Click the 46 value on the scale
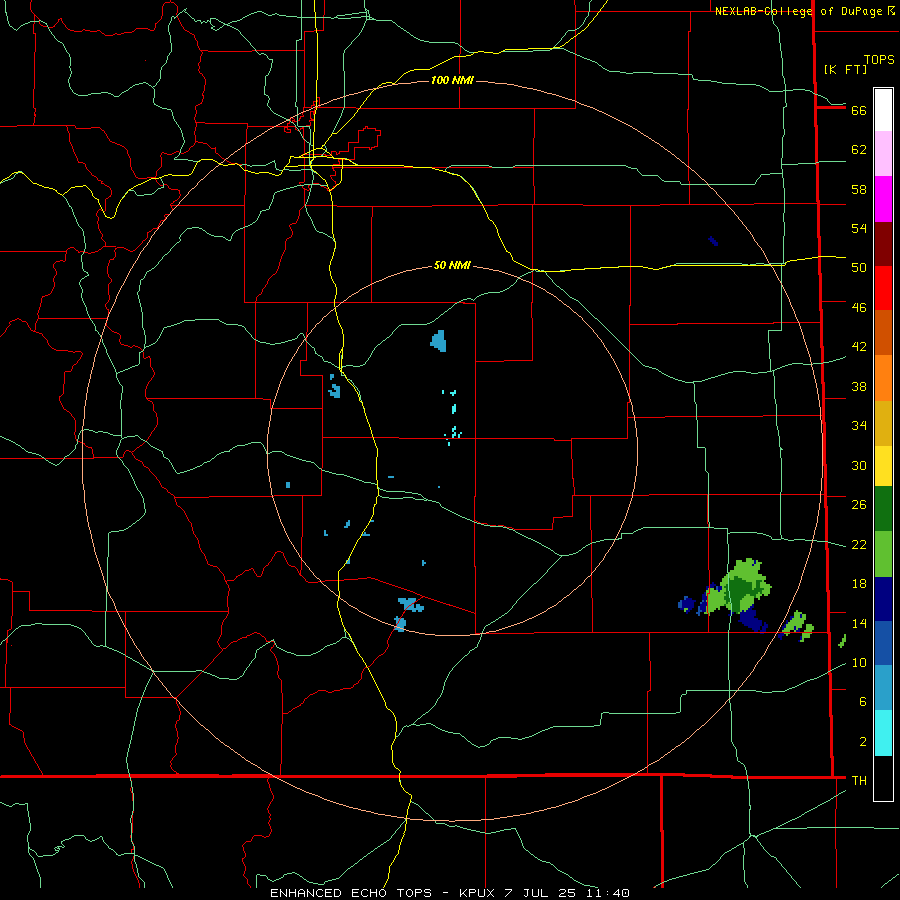Image resolution: width=900 pixels, height=900 pixels. (859, 308)
